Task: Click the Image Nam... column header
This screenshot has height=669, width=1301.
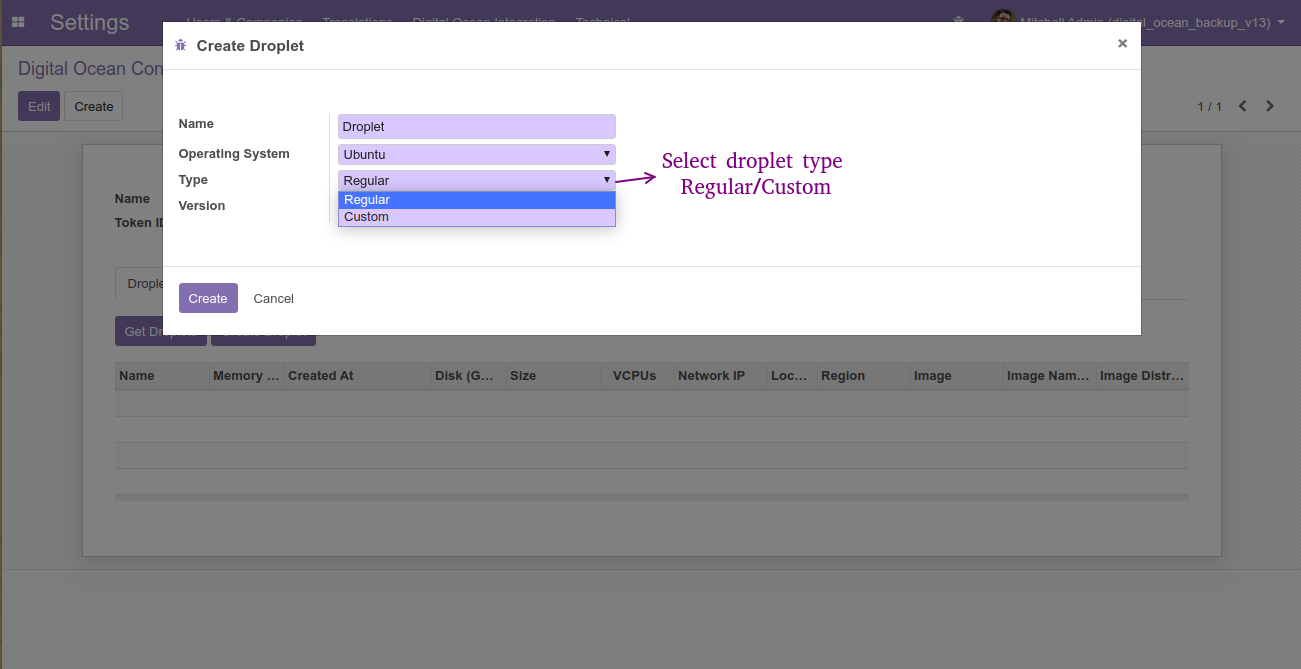Action: (x=1050, y=376)
